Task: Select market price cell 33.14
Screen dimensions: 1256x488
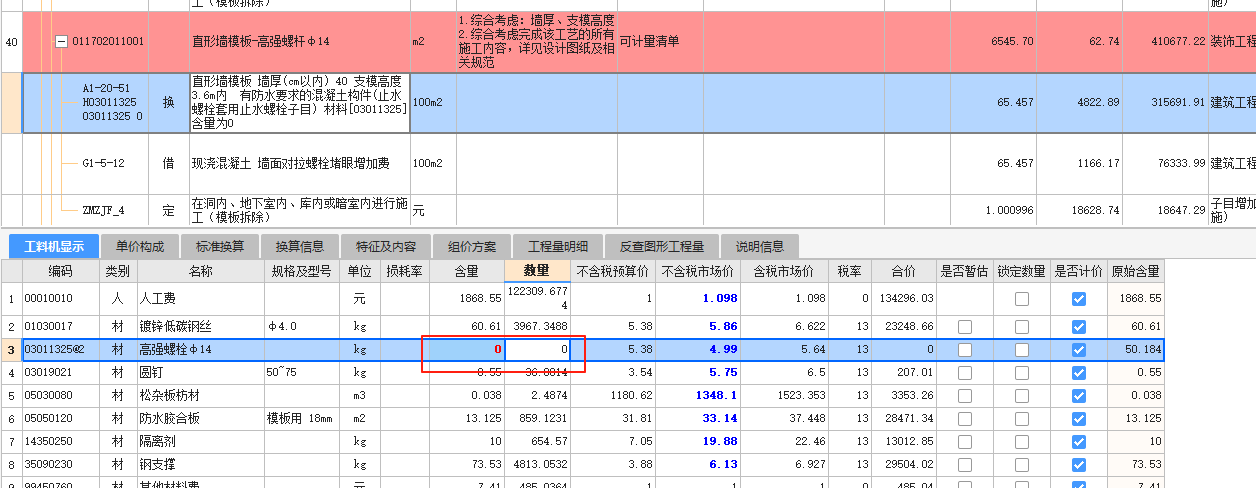Action: click(698, 418)
